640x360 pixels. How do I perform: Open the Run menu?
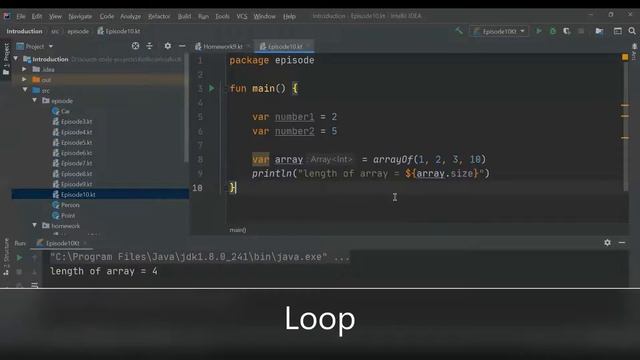coord(203,16)
